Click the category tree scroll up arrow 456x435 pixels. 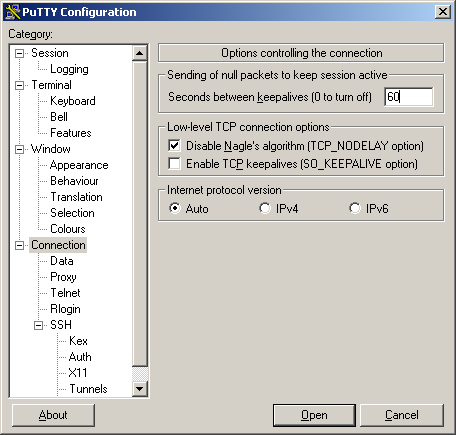(x=140, y=53)
